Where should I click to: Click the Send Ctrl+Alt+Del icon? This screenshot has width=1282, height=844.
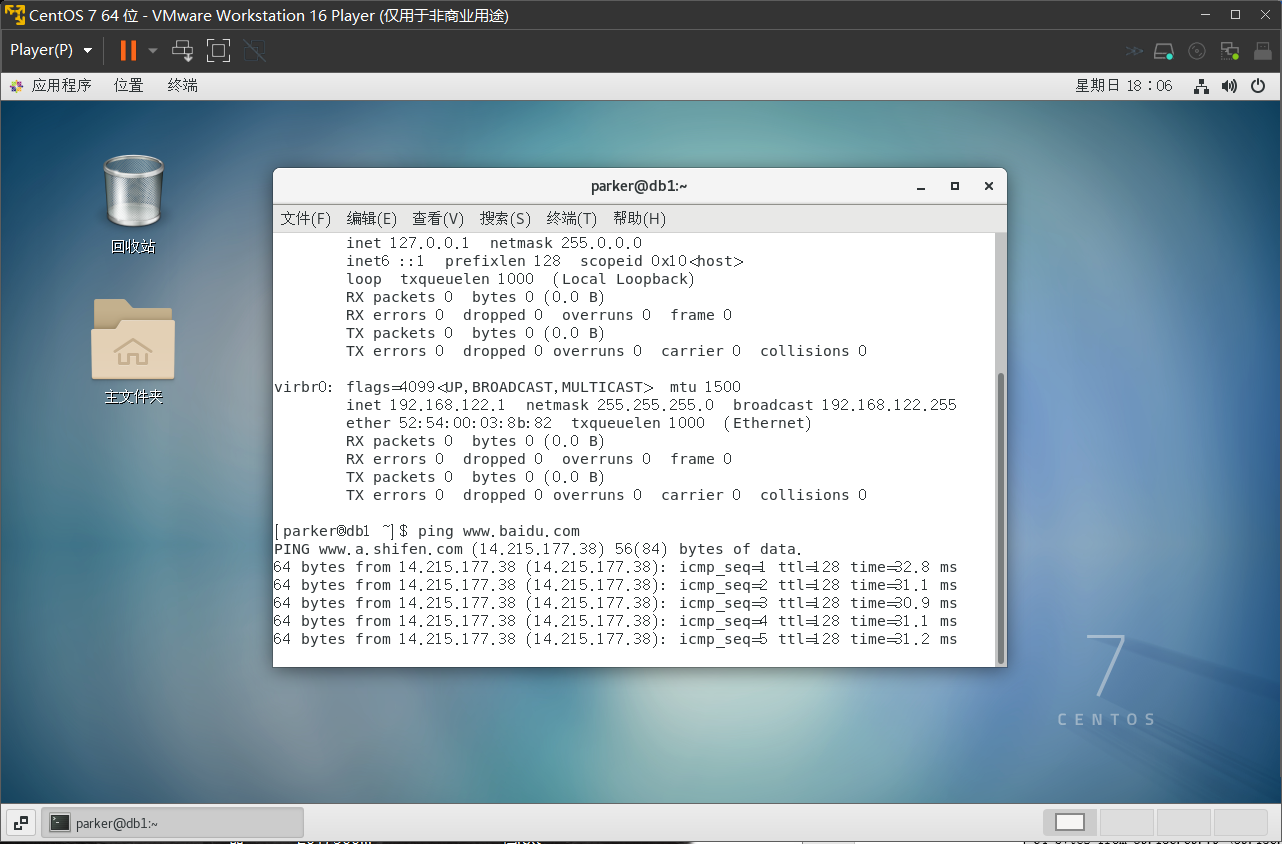tap(182, 50)
